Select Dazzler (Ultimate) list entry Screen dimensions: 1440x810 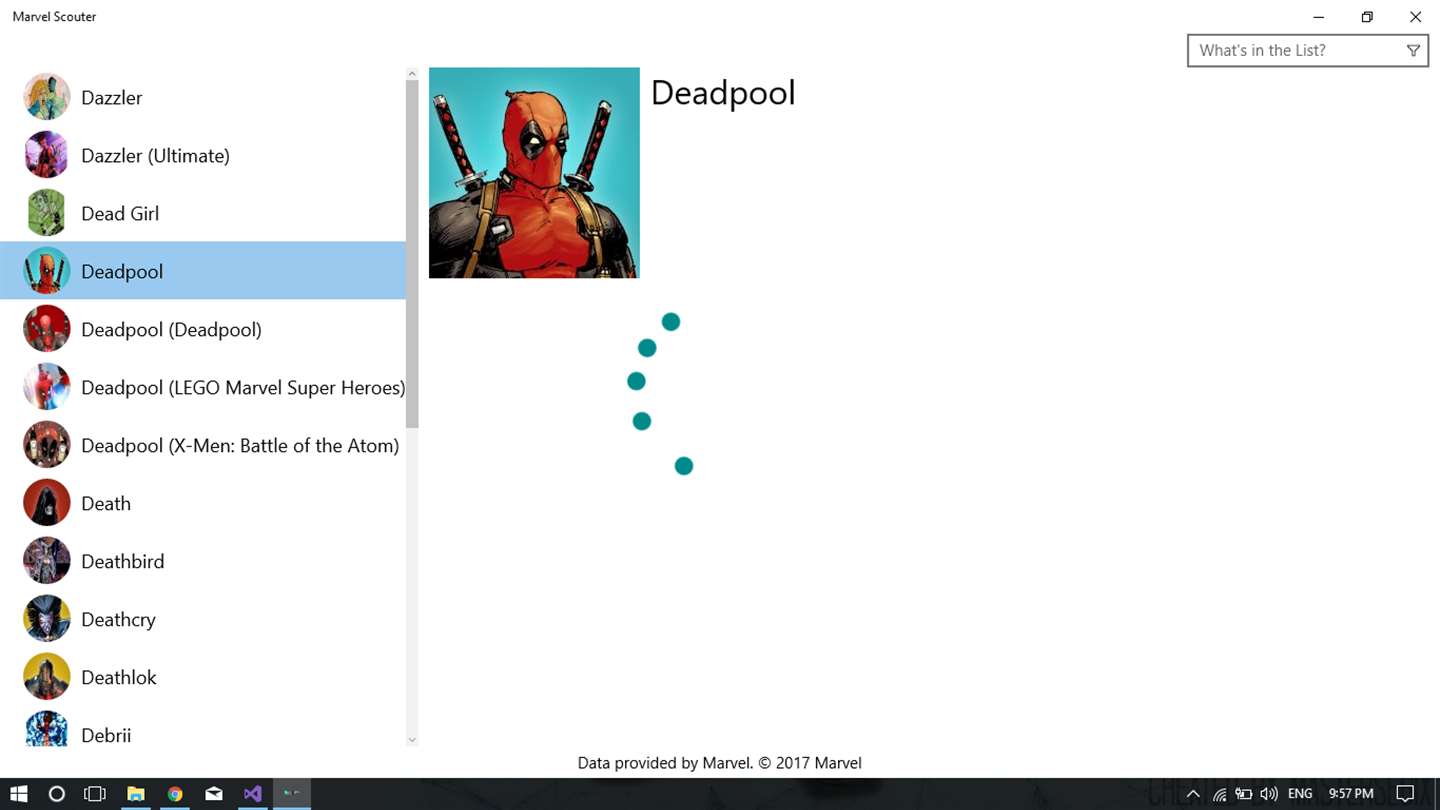pyautogui.click(x=203, y=155)
